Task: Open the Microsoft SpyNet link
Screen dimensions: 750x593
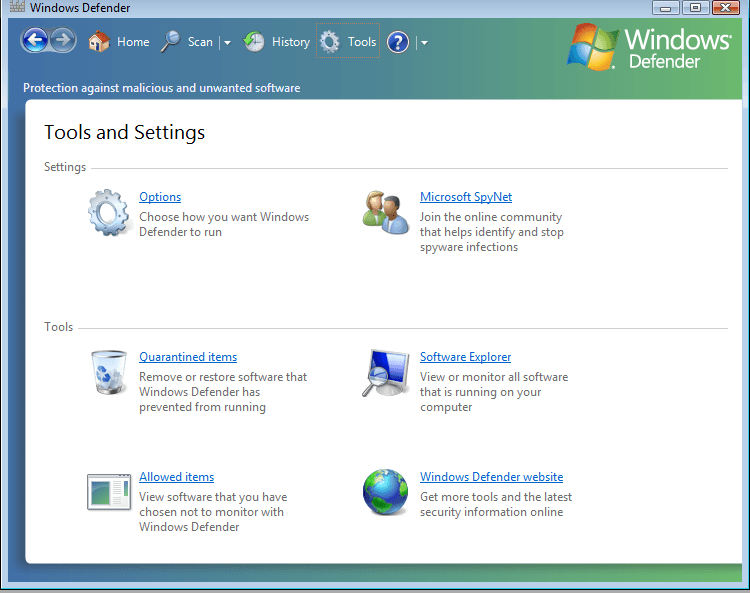Action: [x=466, y=197]
